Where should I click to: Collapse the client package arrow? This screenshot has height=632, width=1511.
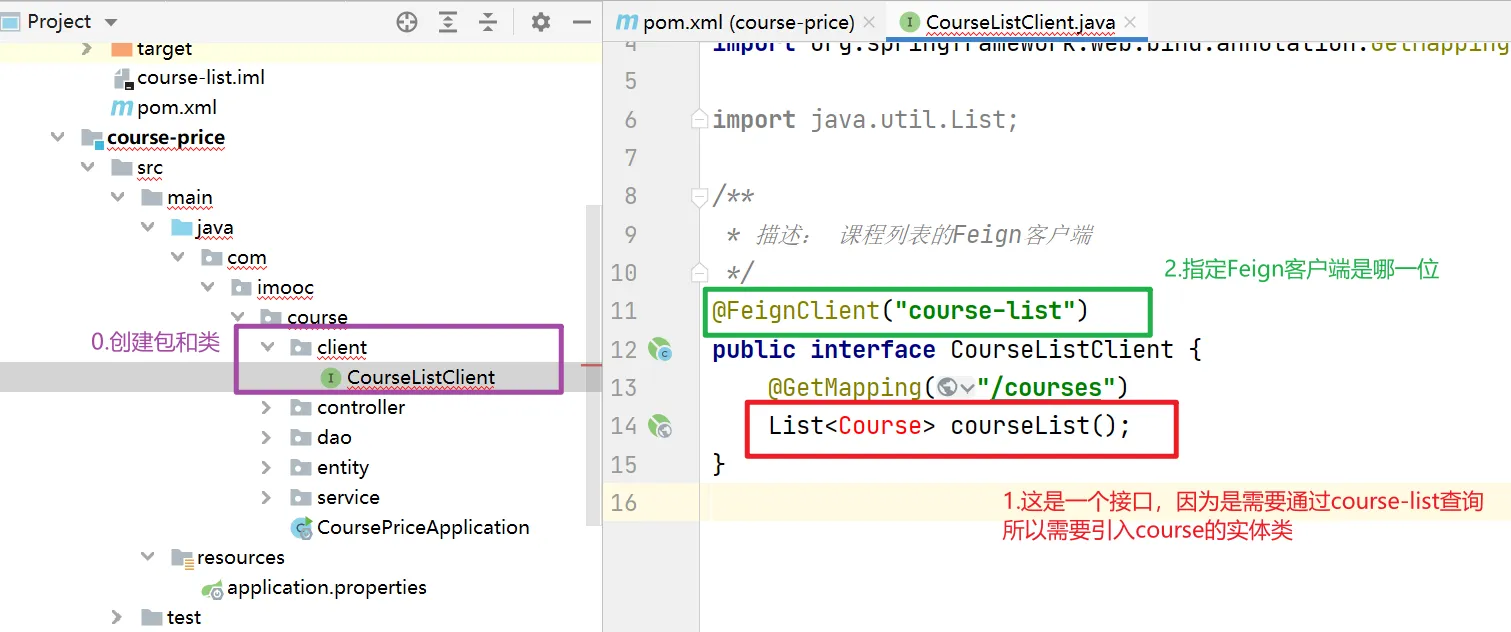[268, 347]
